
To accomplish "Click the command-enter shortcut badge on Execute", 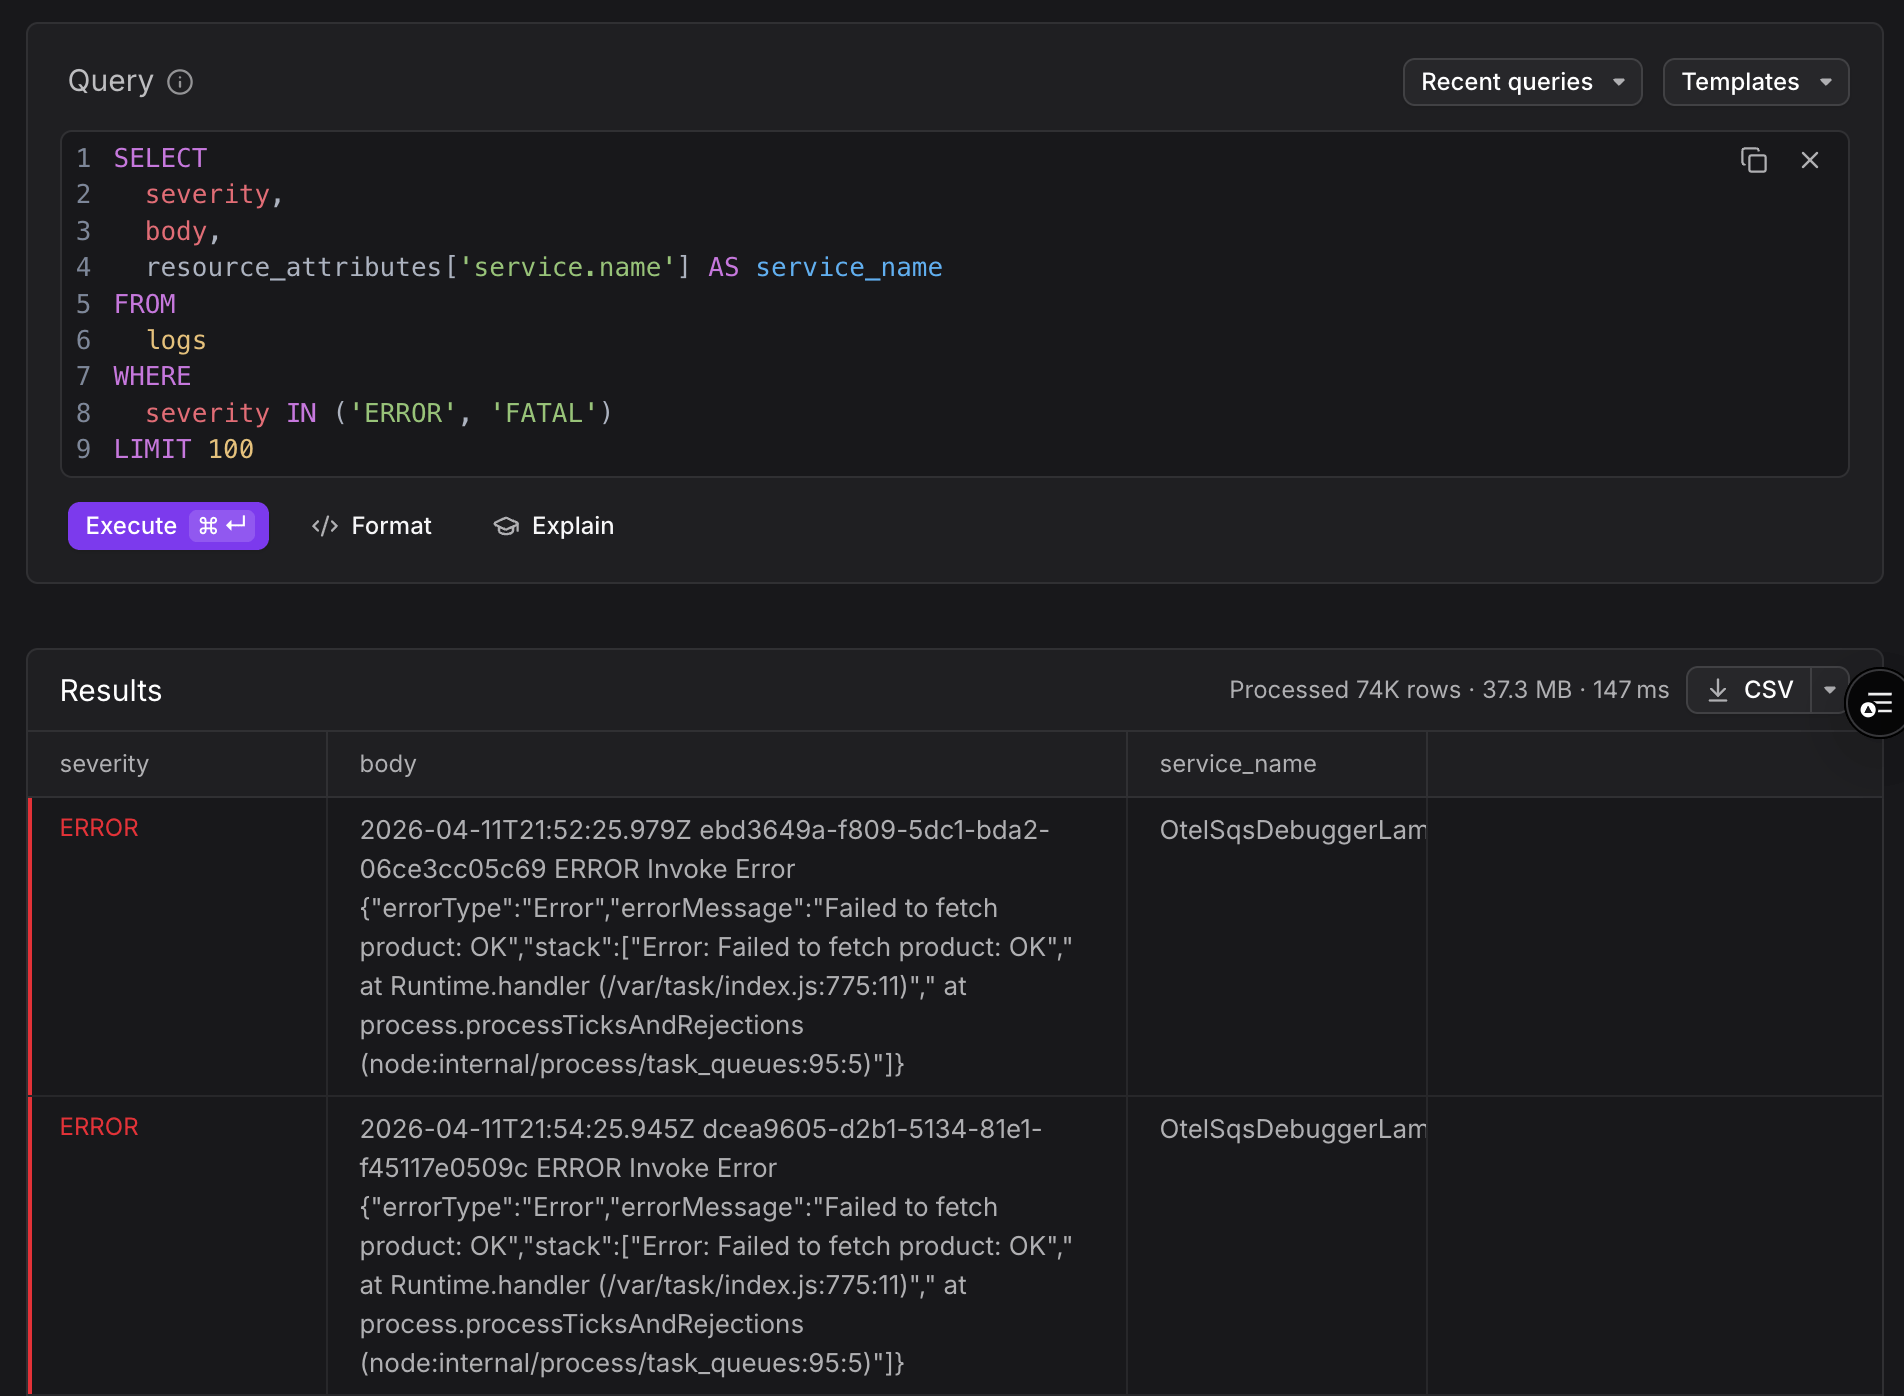I will (222, 525).
